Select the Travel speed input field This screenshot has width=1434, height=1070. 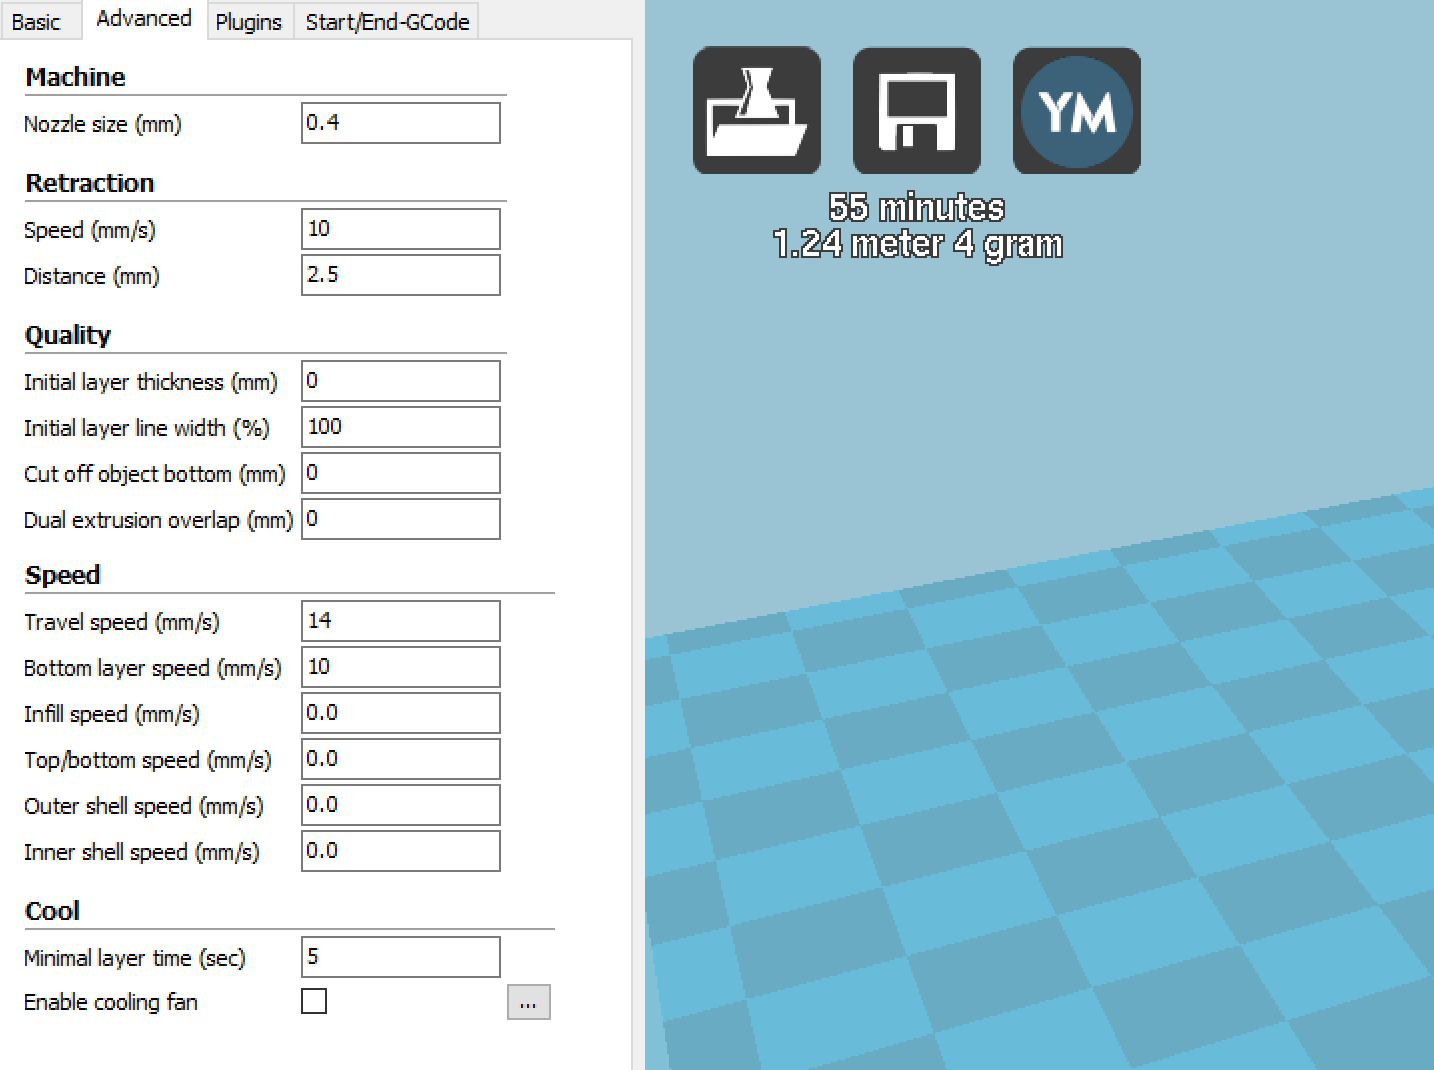pyautogui.click(x=399, y=621)
